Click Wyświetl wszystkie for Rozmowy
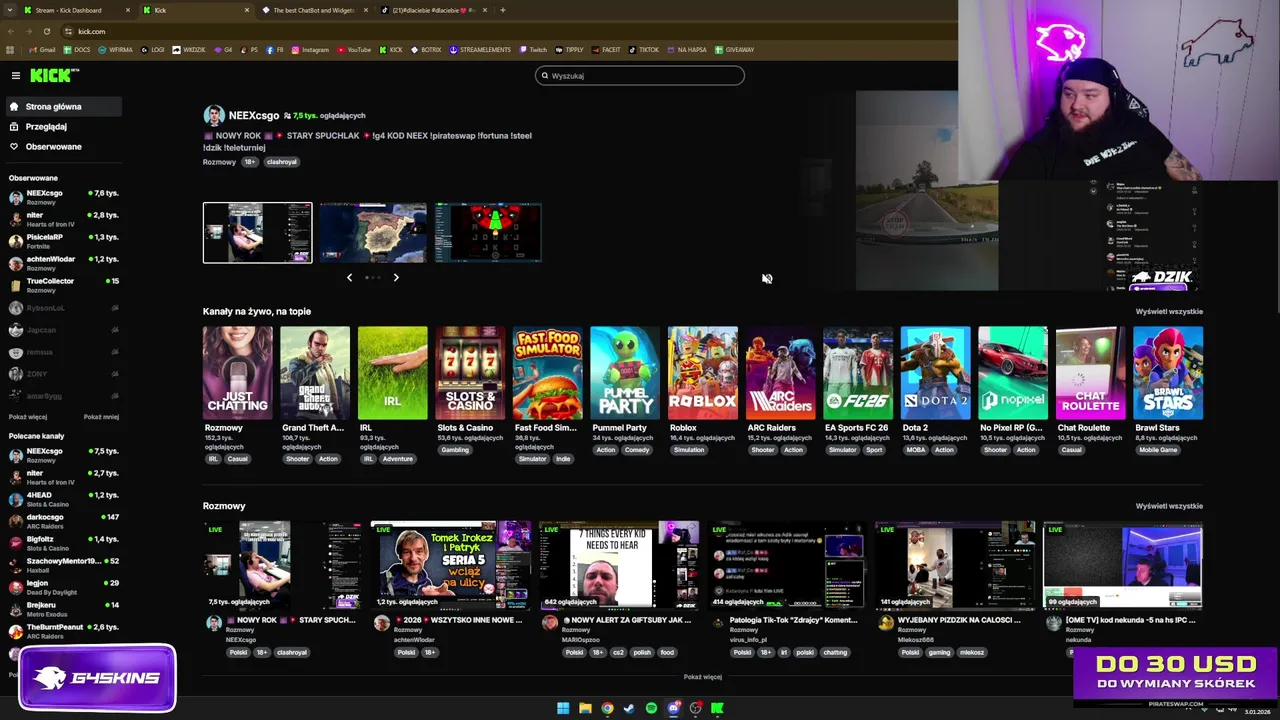1280x720 pixels. [1169, 506]
